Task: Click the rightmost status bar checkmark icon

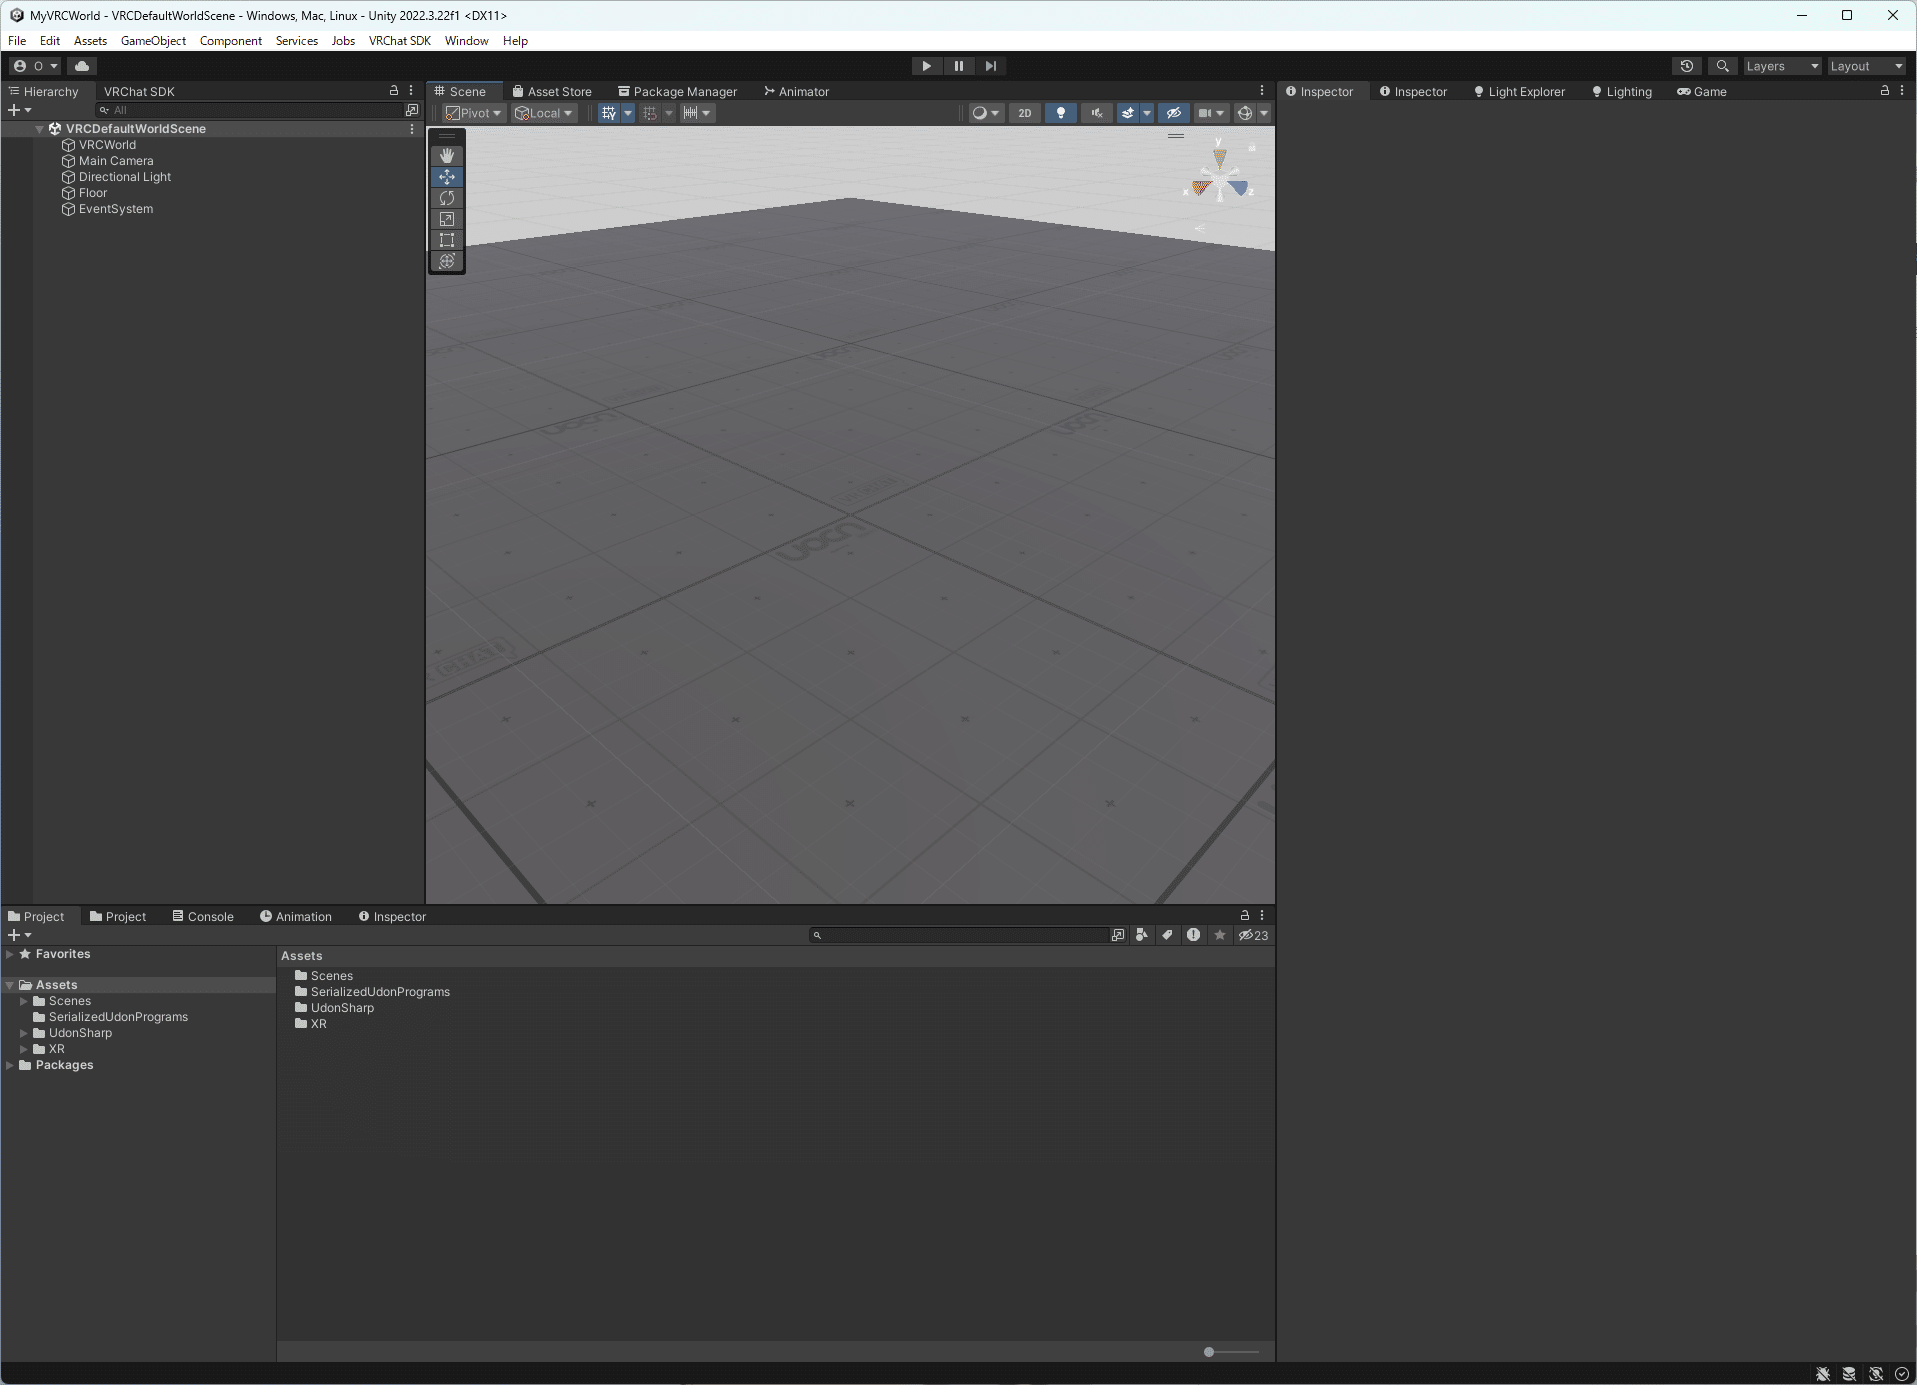Action: coord(1902,1374)
